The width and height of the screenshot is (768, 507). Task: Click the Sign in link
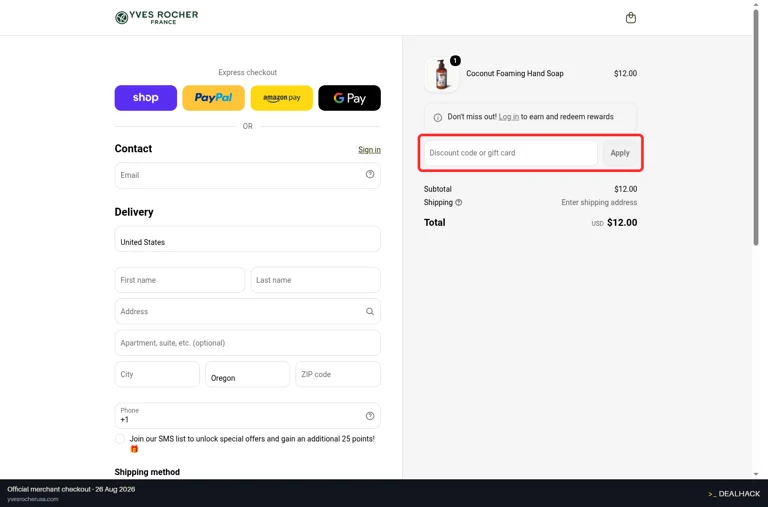(x=369, y=150)
